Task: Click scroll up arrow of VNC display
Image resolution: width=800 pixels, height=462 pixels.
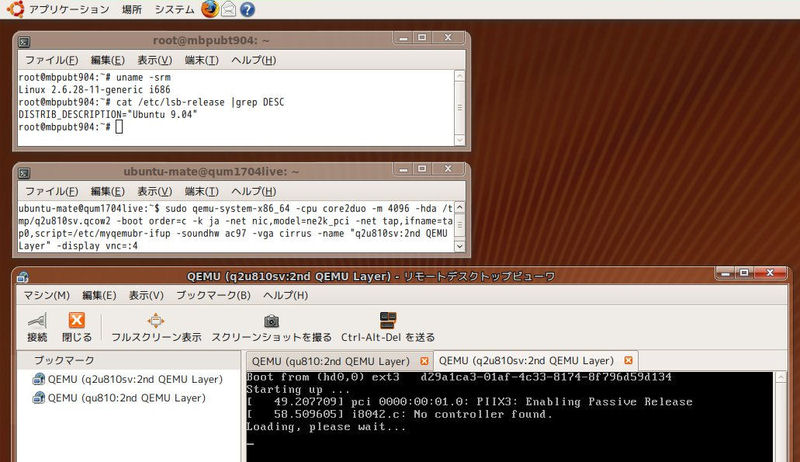Action: pos(781,378)
